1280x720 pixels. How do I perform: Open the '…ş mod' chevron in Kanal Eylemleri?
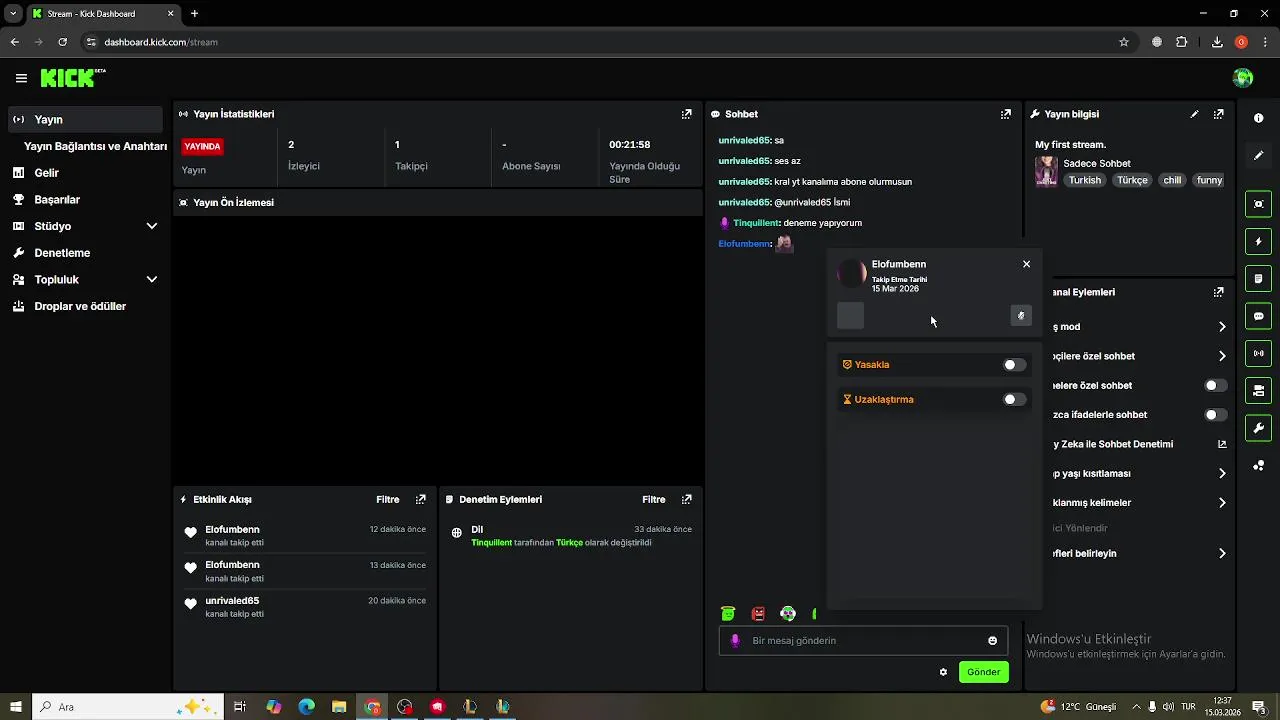click(1222, 327)
